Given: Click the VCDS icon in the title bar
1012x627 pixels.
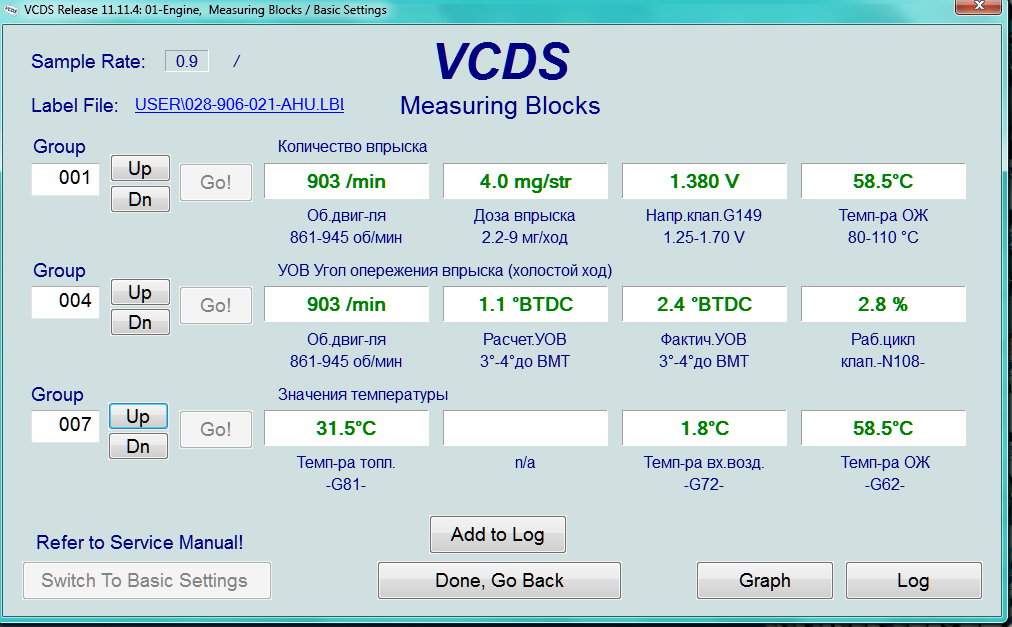Looking at the screenshot, I should click(11, 10).
